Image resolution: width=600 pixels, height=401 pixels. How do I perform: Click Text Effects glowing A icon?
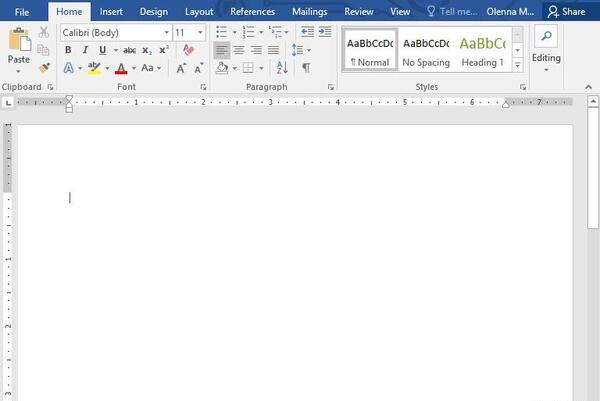pyautogui.click(x=68, y=68)
